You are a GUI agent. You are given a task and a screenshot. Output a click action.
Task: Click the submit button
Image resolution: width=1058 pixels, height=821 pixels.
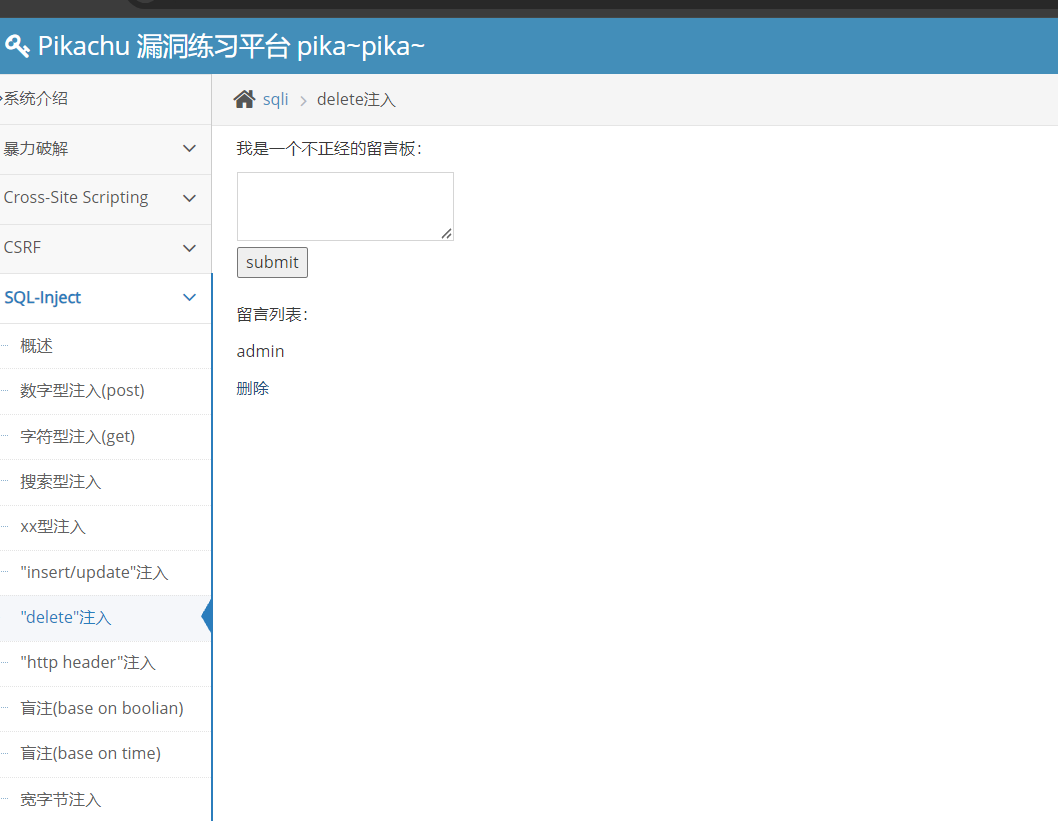click(272, 262)
